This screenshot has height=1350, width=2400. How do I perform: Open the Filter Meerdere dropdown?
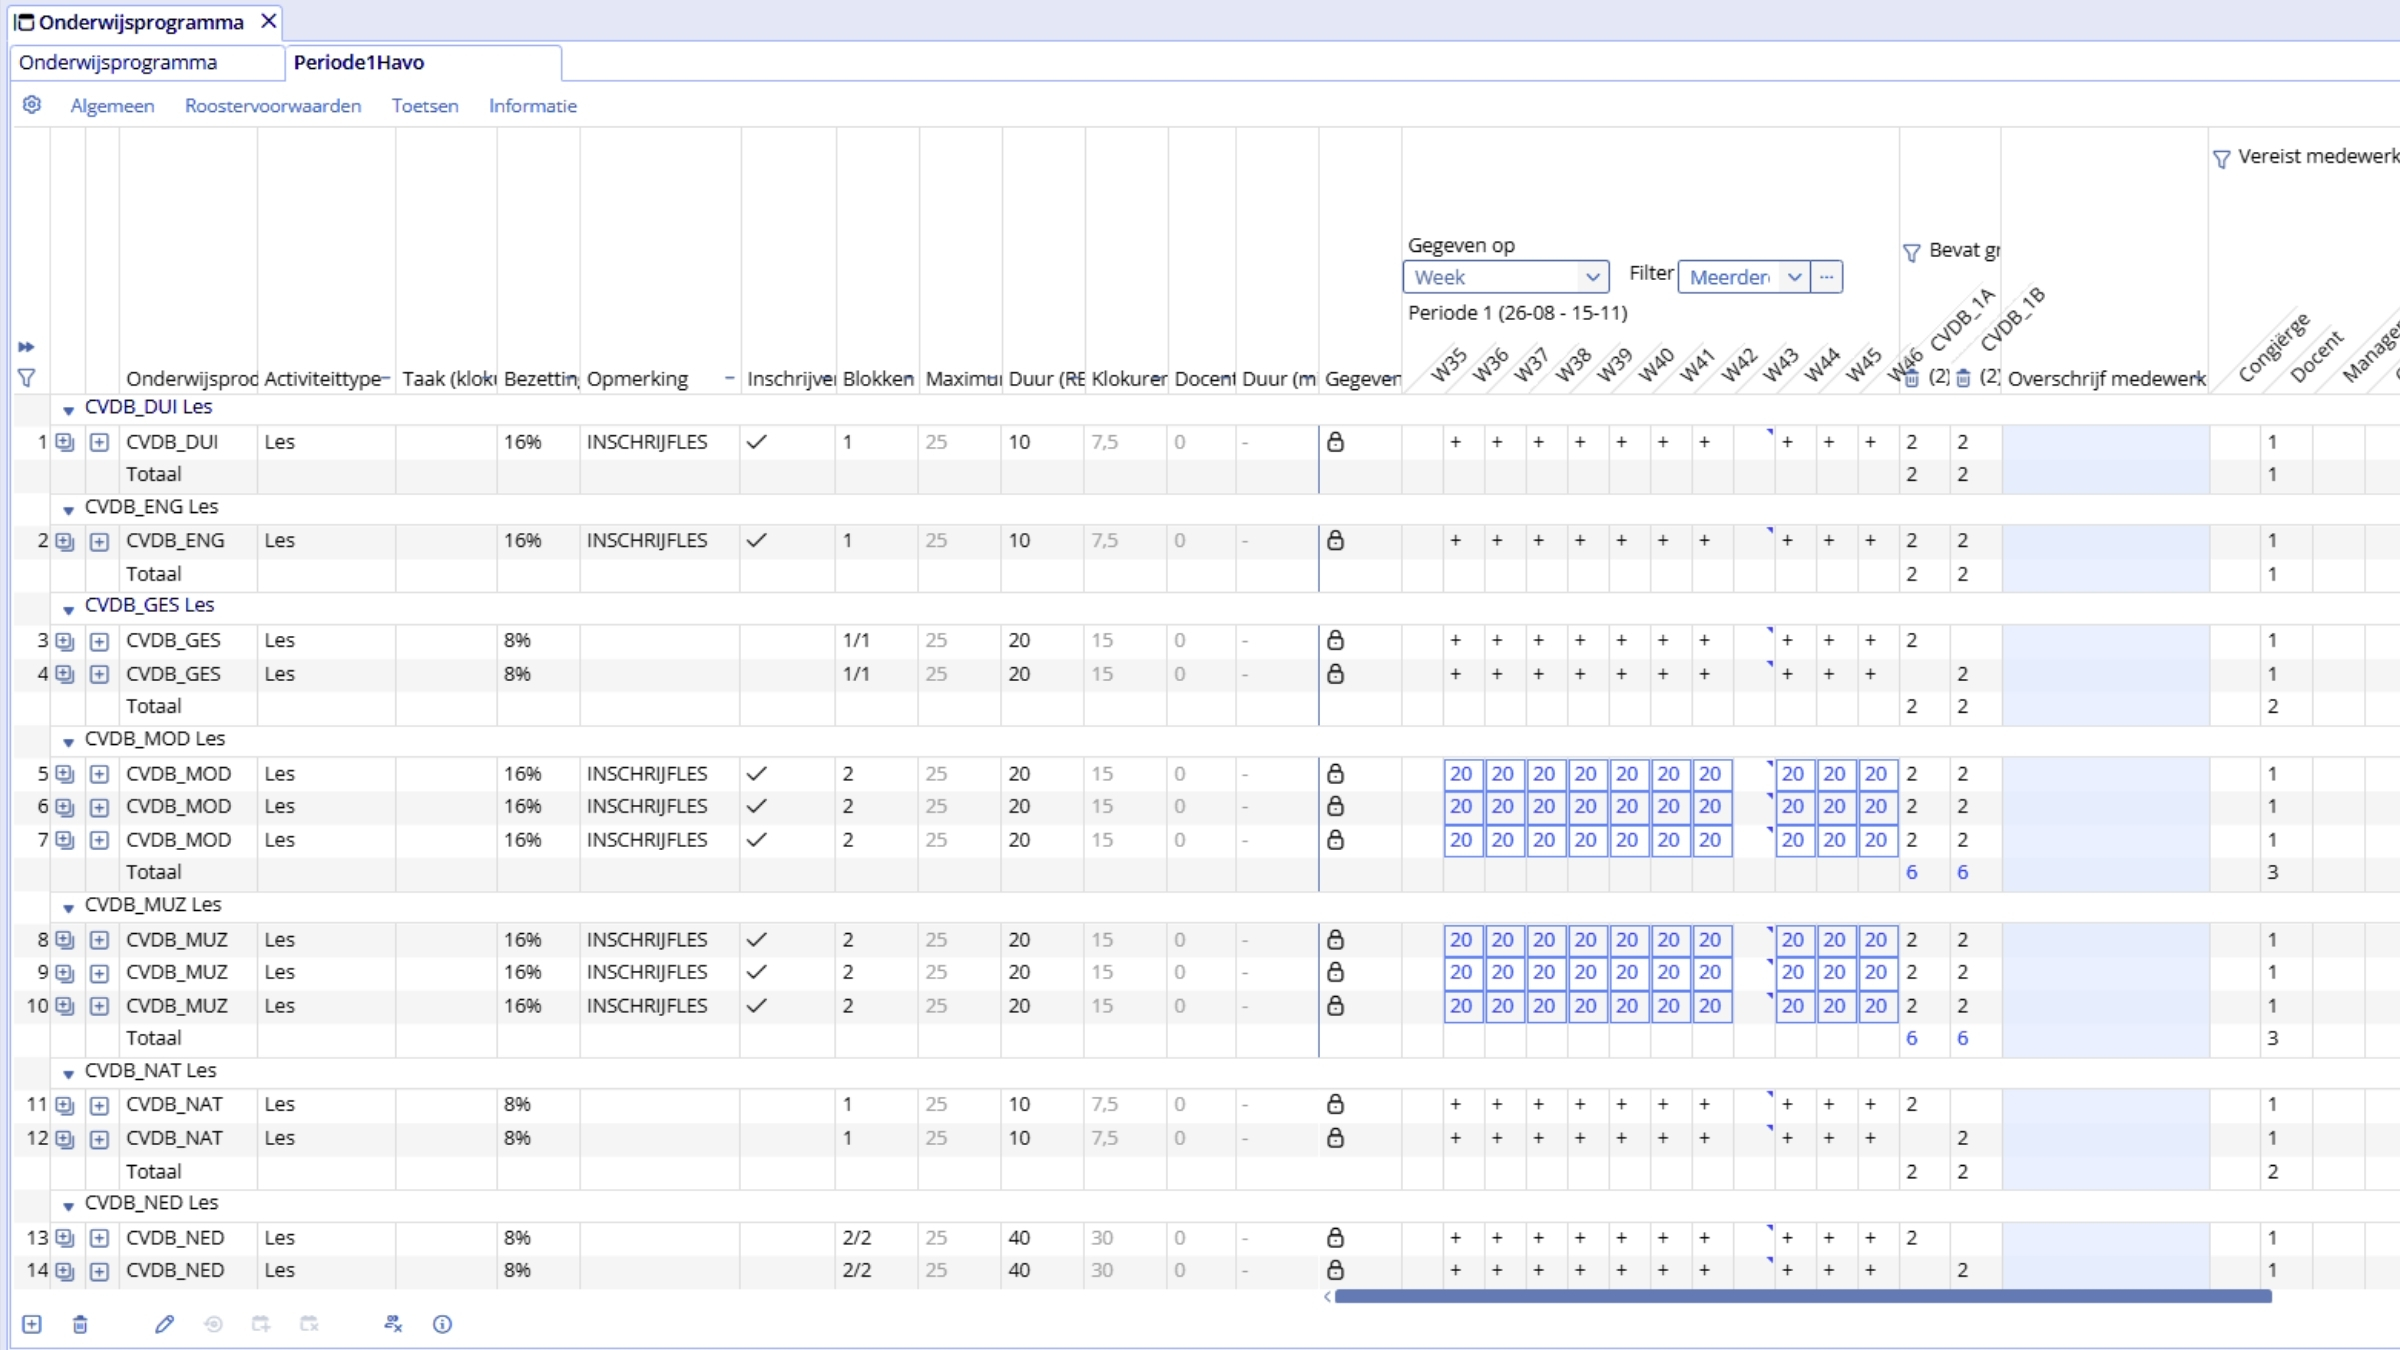click(x=1744, y=277)
